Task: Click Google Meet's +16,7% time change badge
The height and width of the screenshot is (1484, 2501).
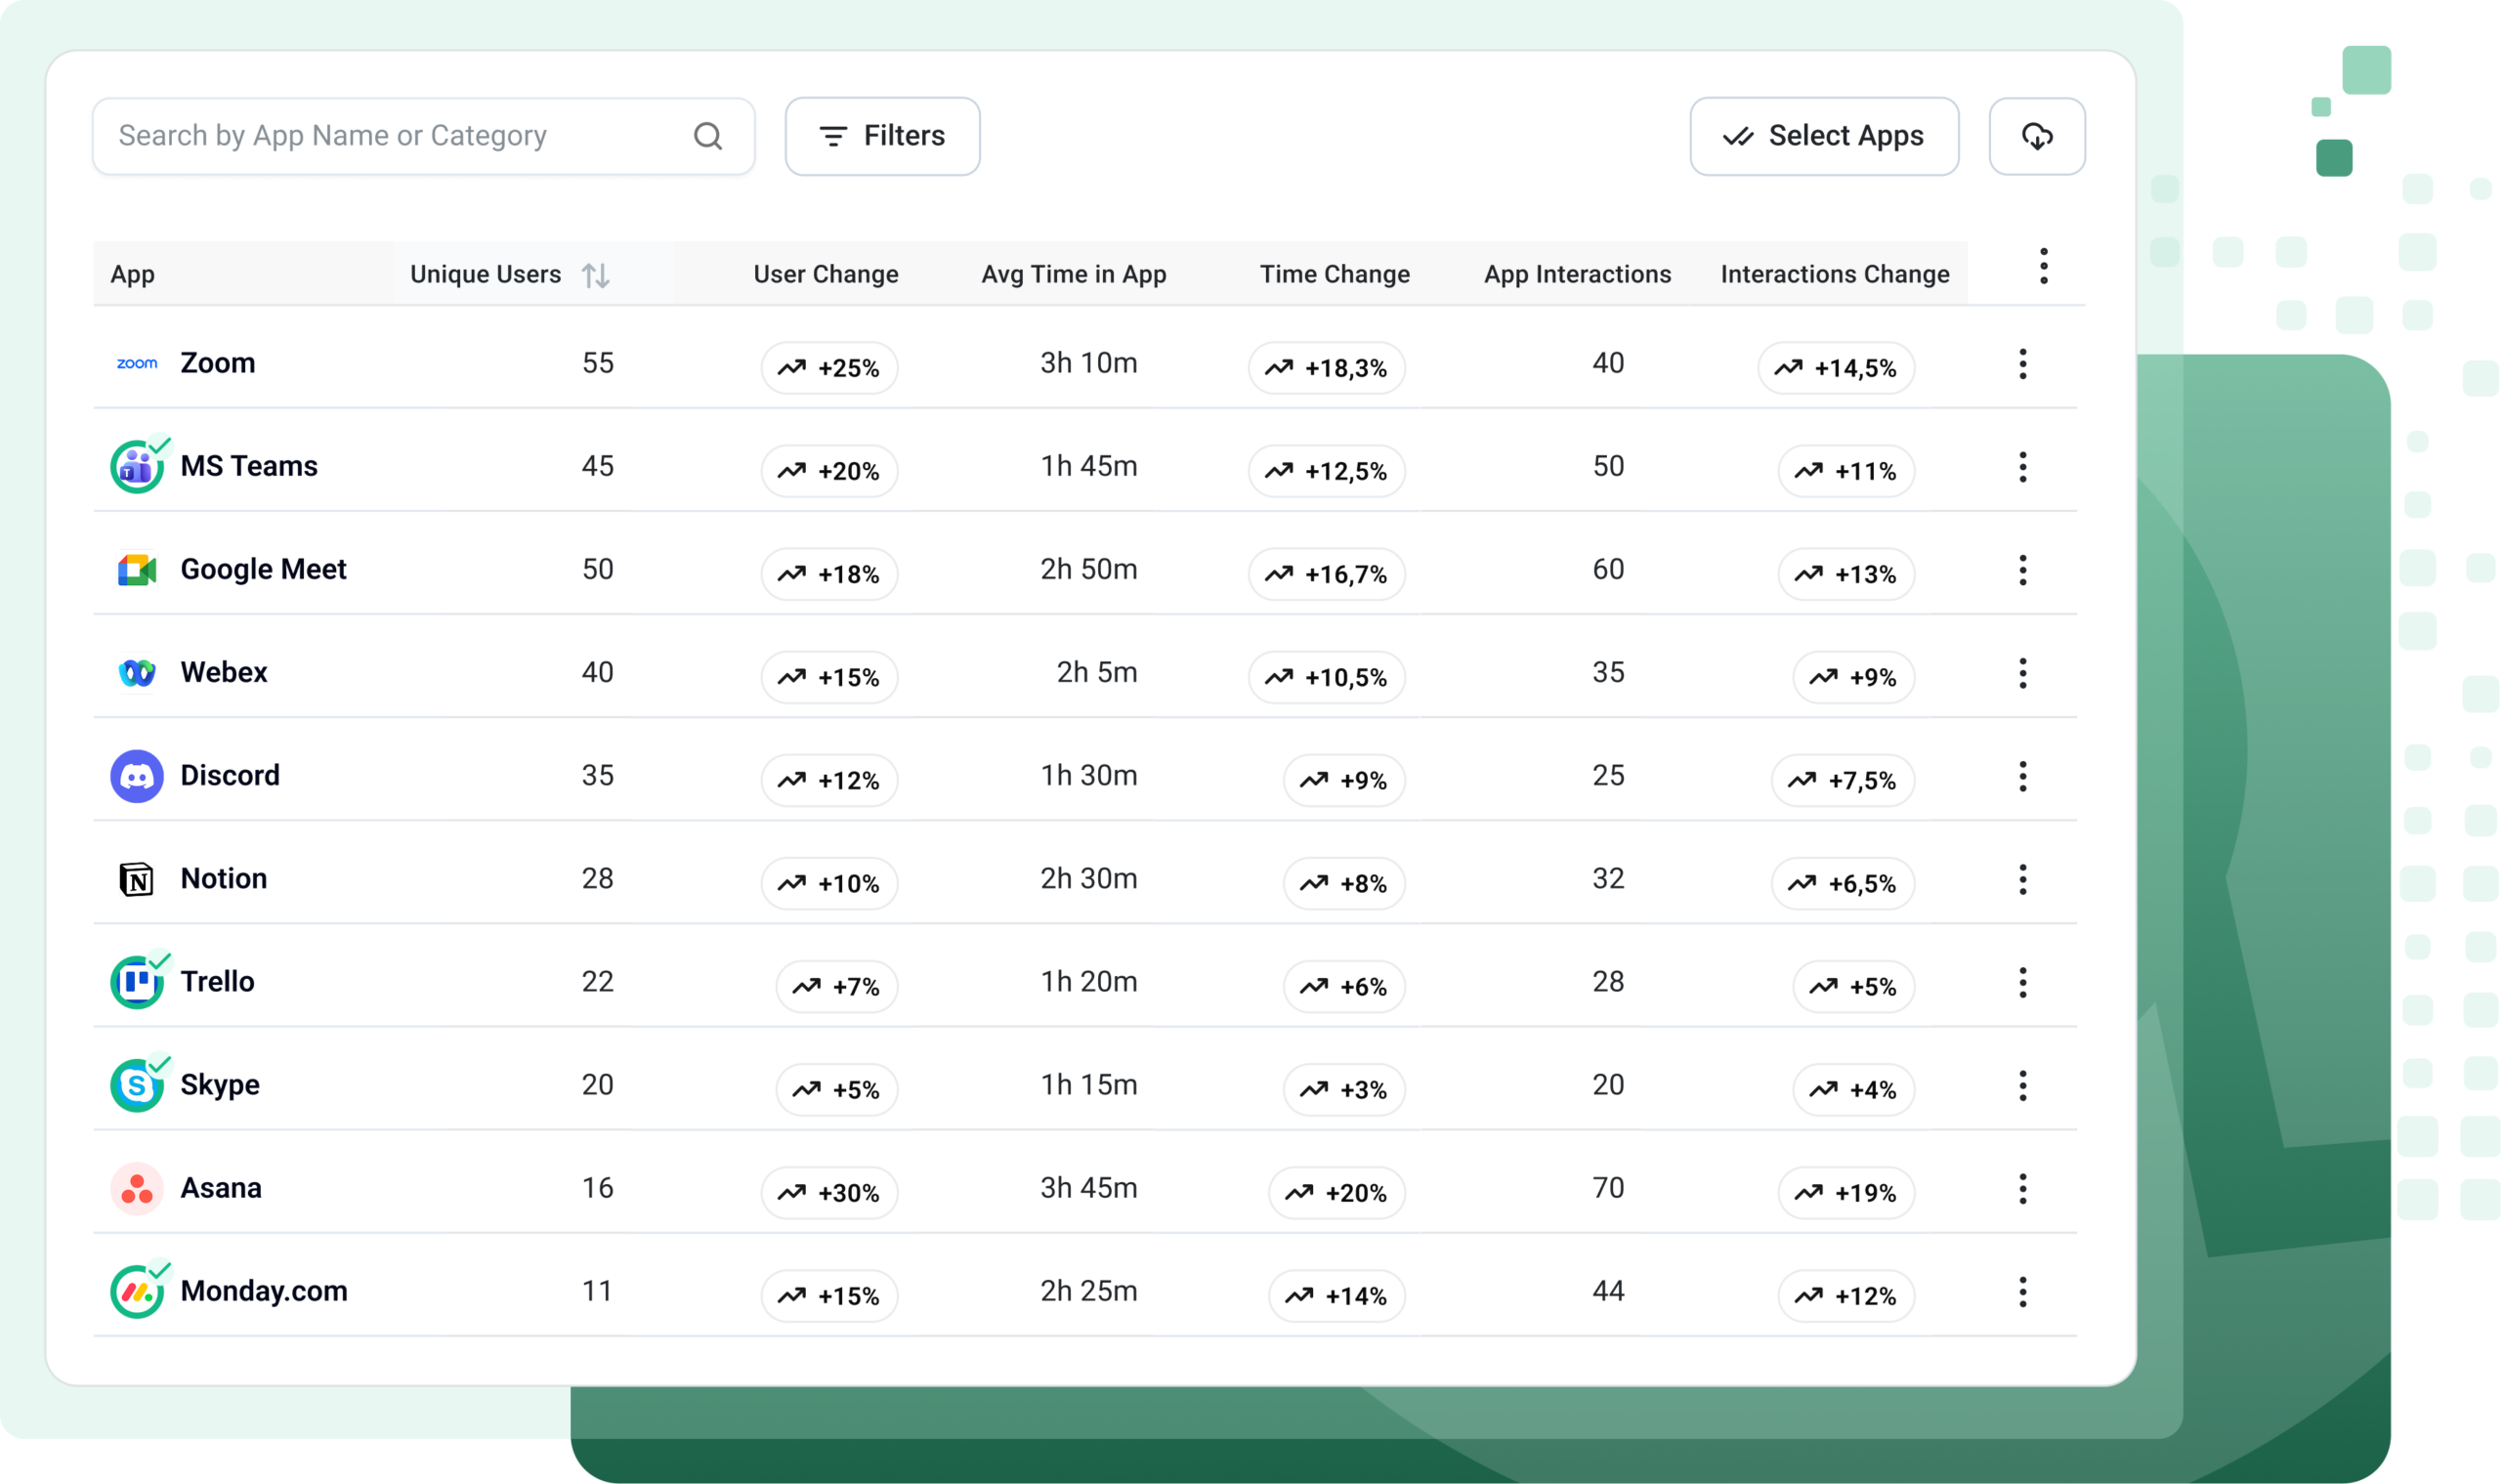Action: pyautogui.click(x=1326, y=574)
